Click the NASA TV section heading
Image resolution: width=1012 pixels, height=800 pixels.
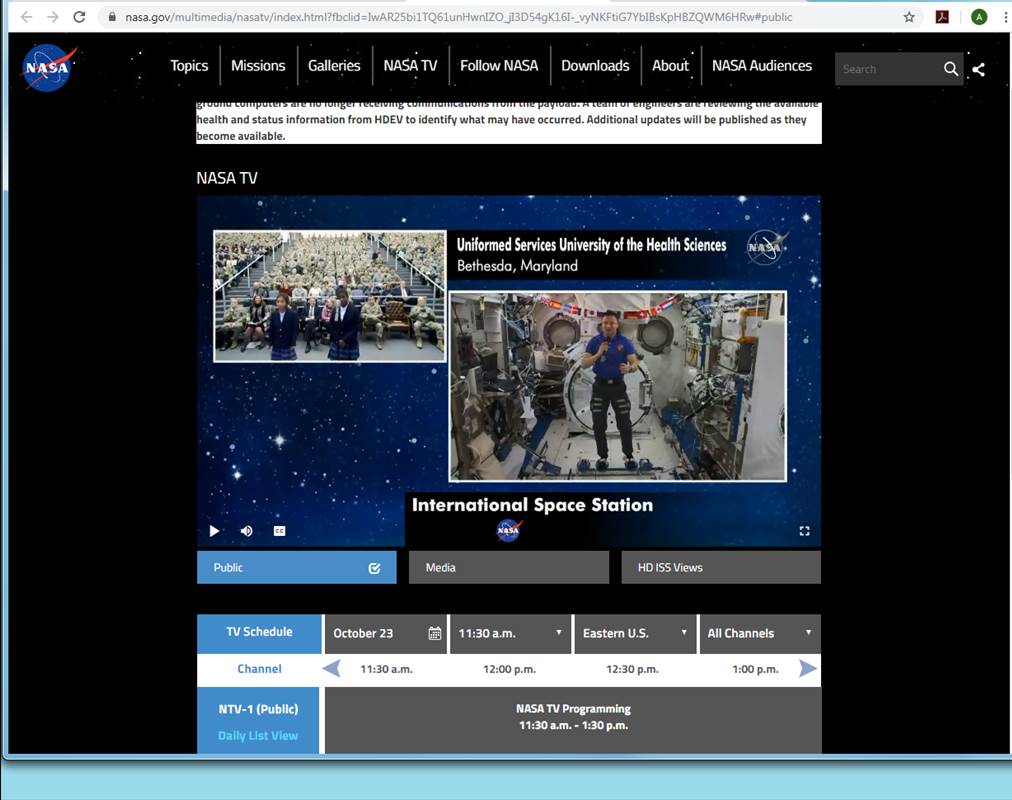227,178
